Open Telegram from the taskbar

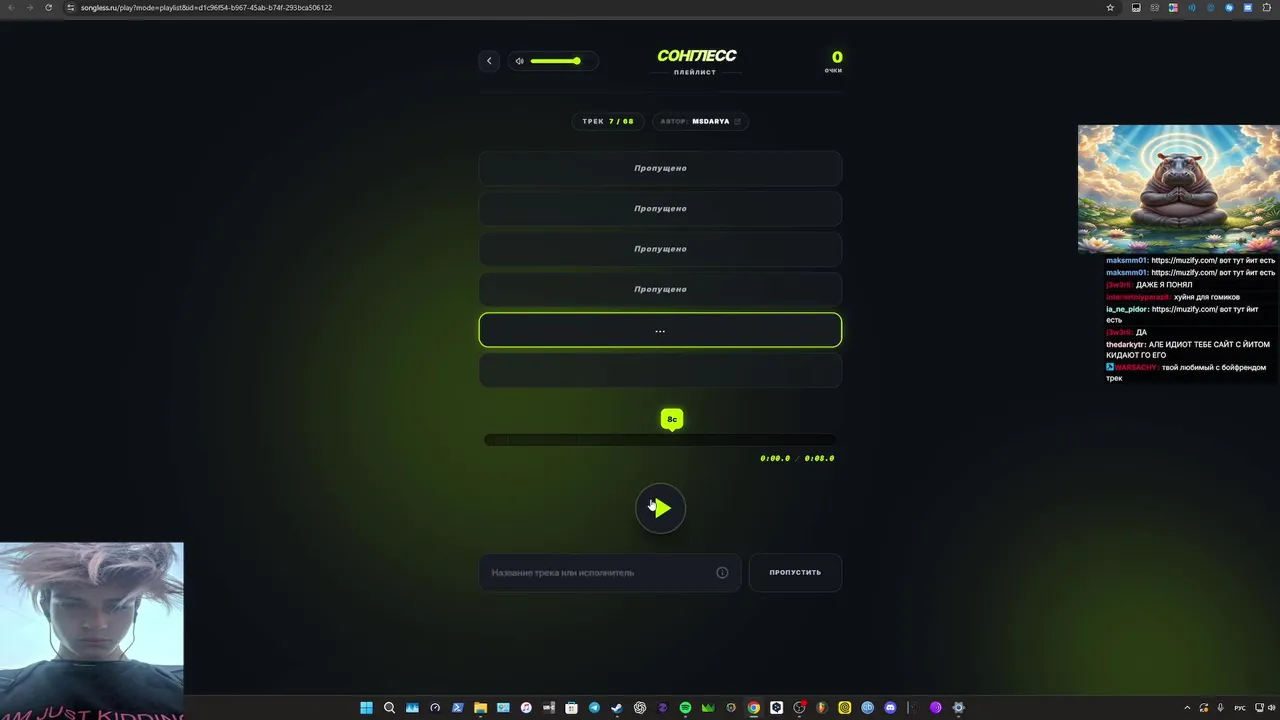tap(594, 708)
